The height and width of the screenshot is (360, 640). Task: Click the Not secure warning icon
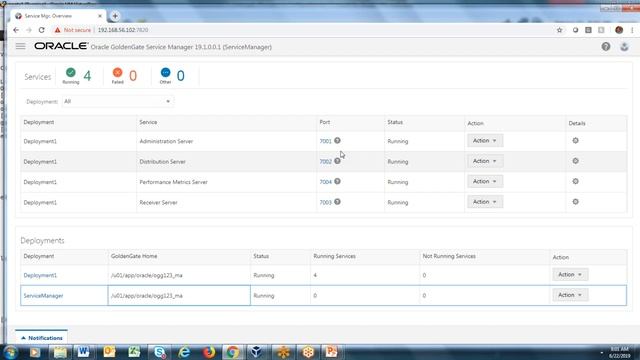tap(57, 30)
